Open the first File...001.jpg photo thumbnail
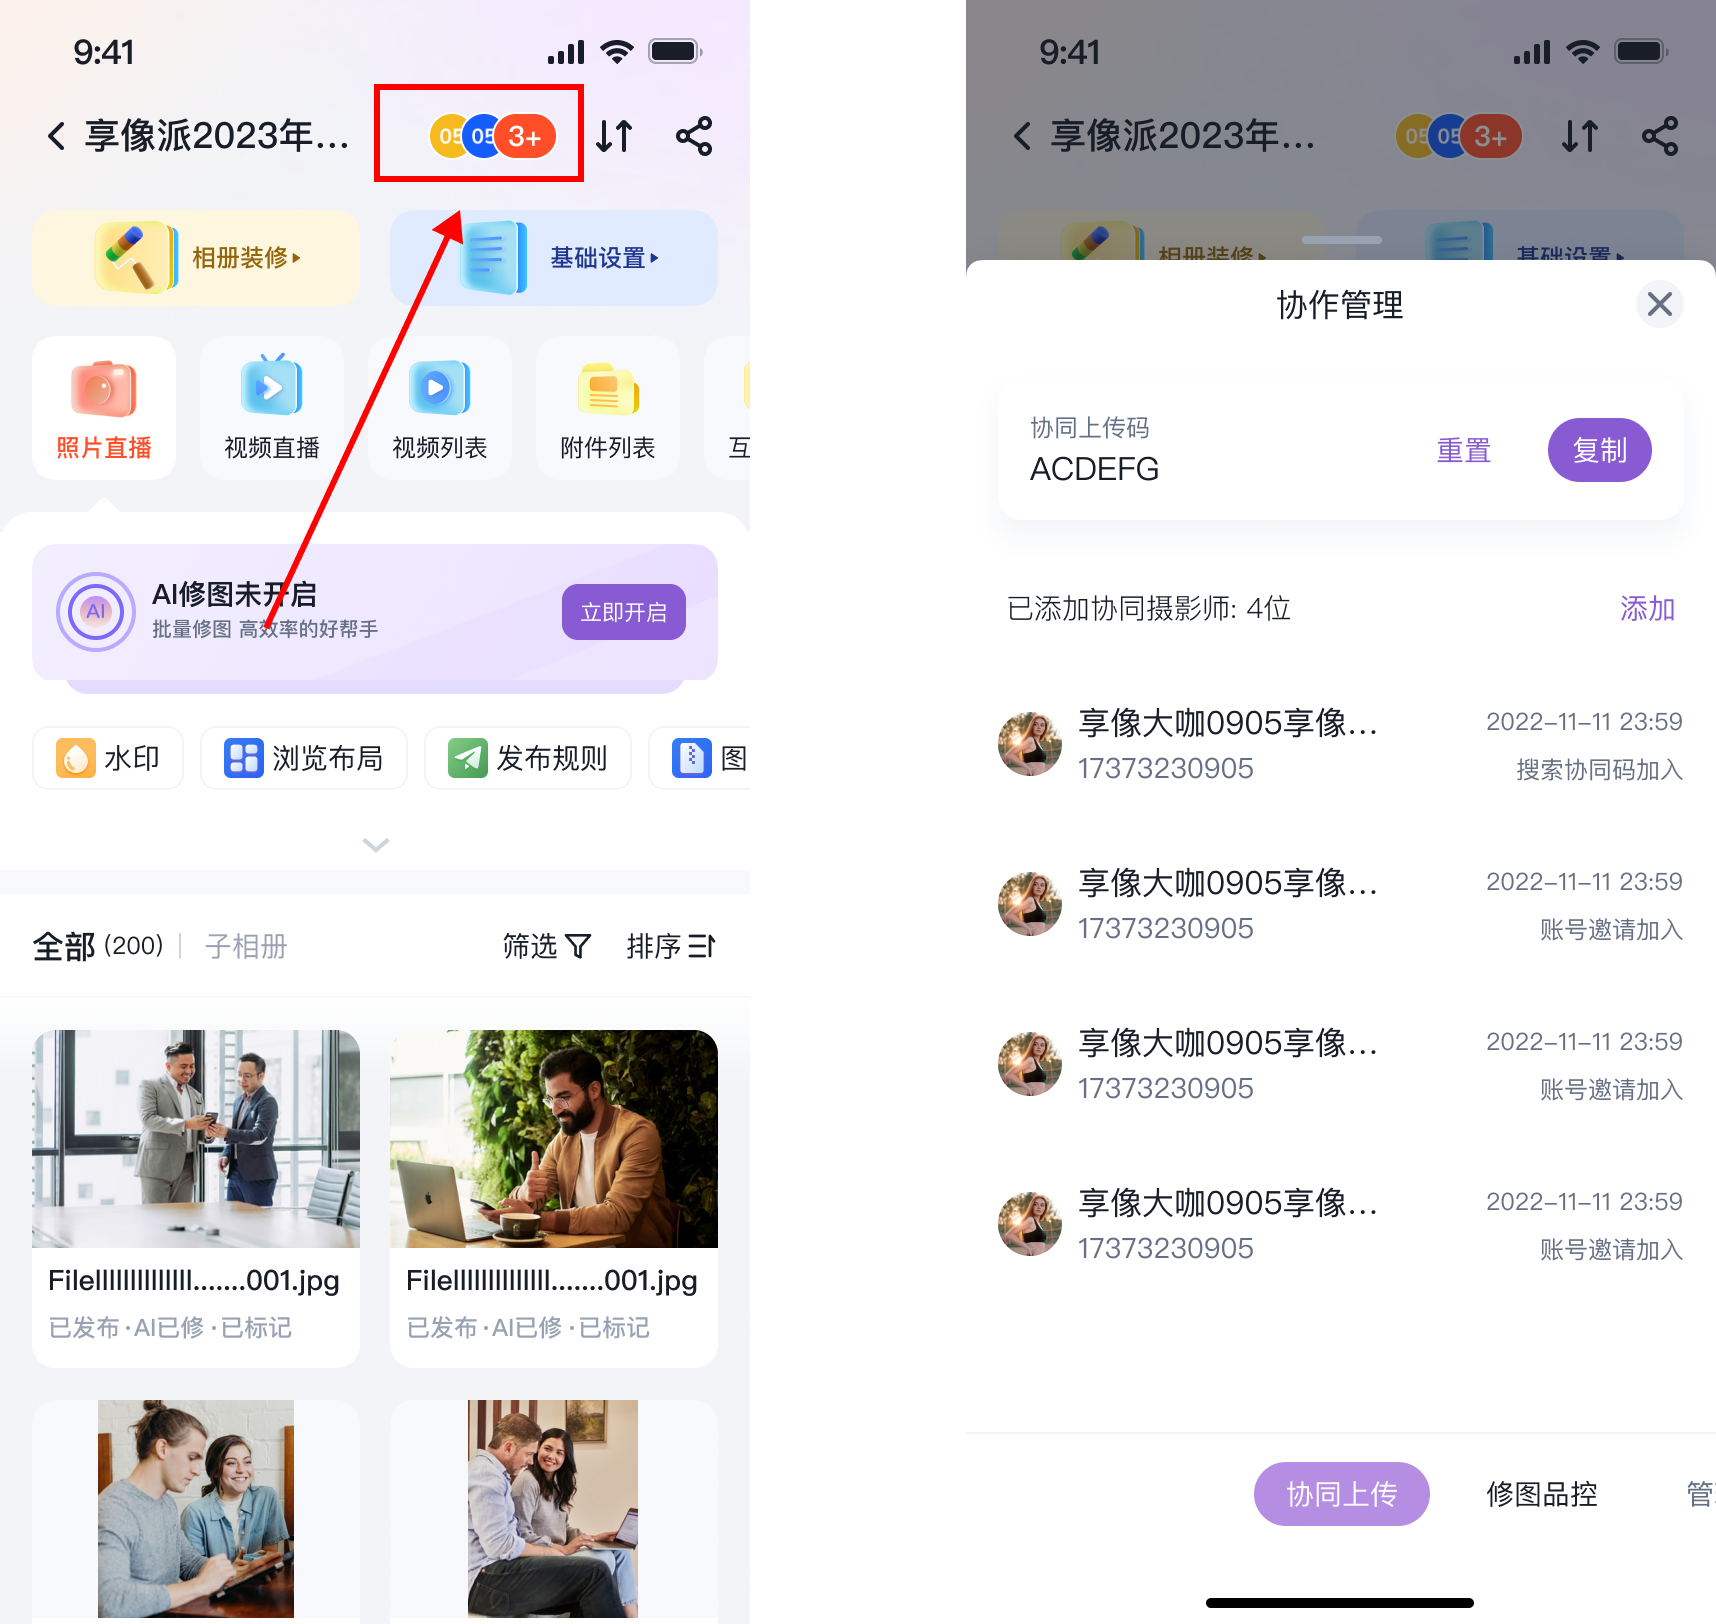The image size is (1716, 1624). click(x=196, y=1139)
